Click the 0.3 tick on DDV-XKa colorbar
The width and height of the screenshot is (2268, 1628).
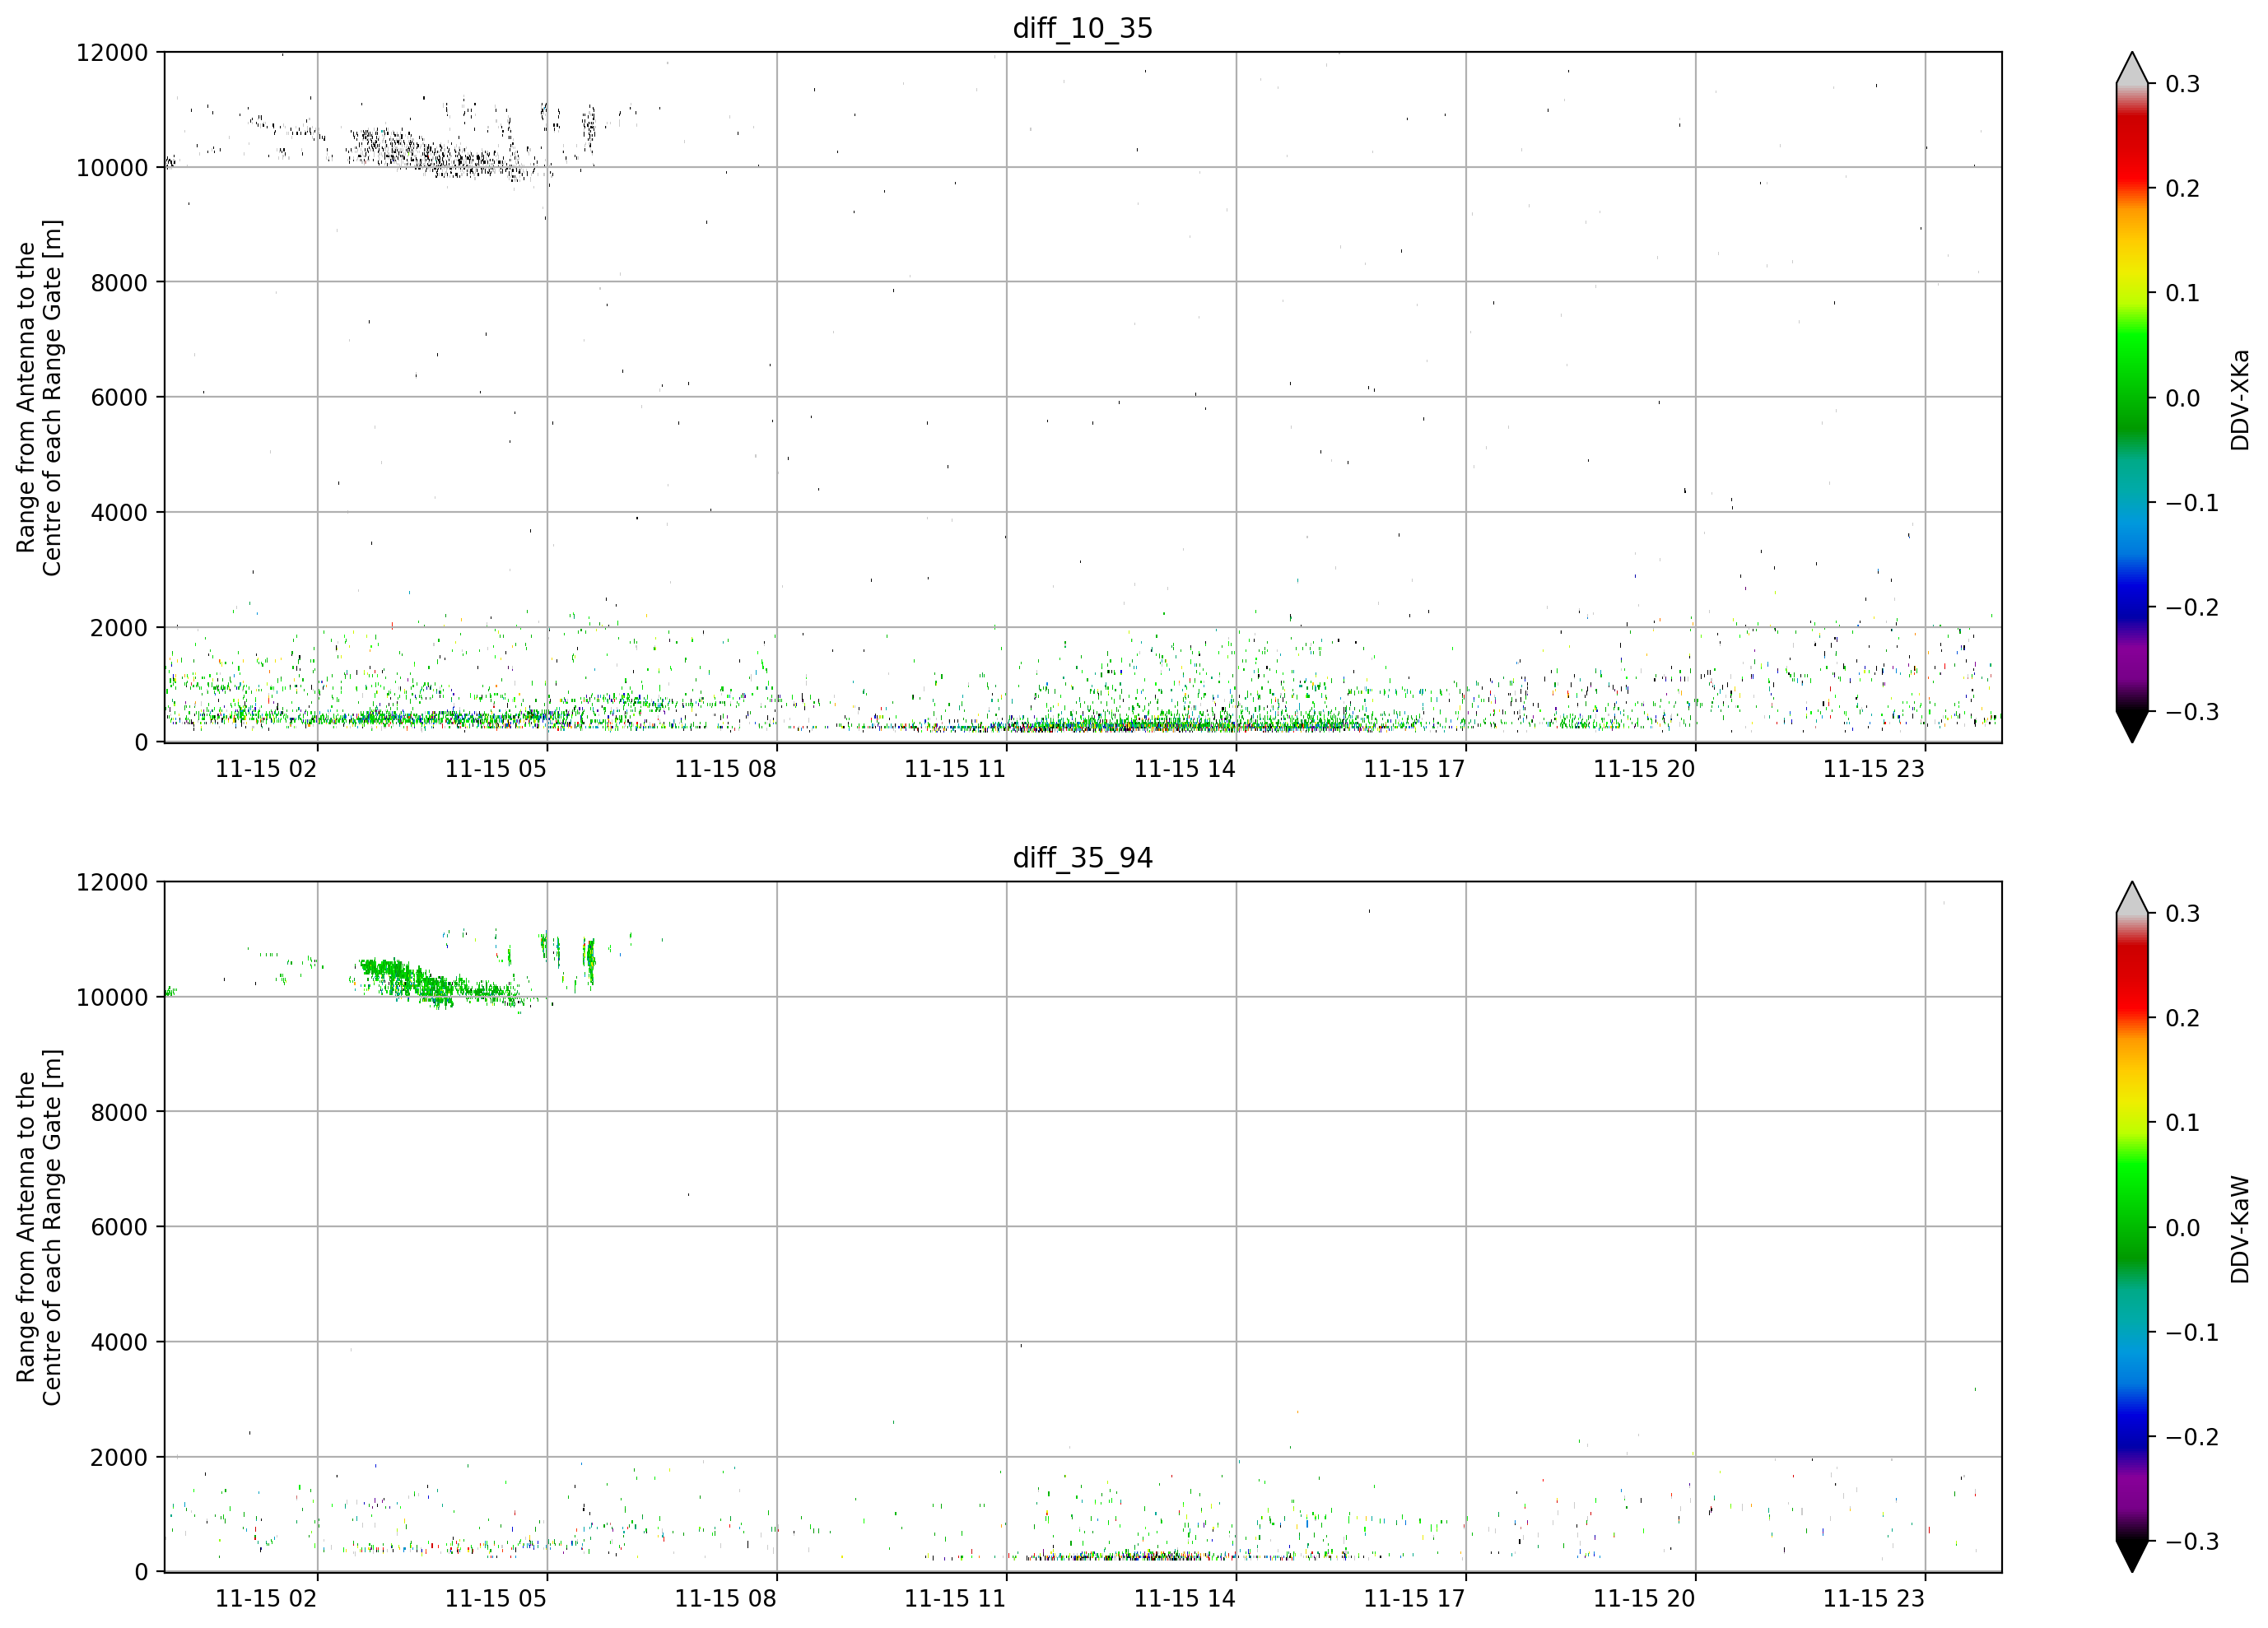point(2183,84)
